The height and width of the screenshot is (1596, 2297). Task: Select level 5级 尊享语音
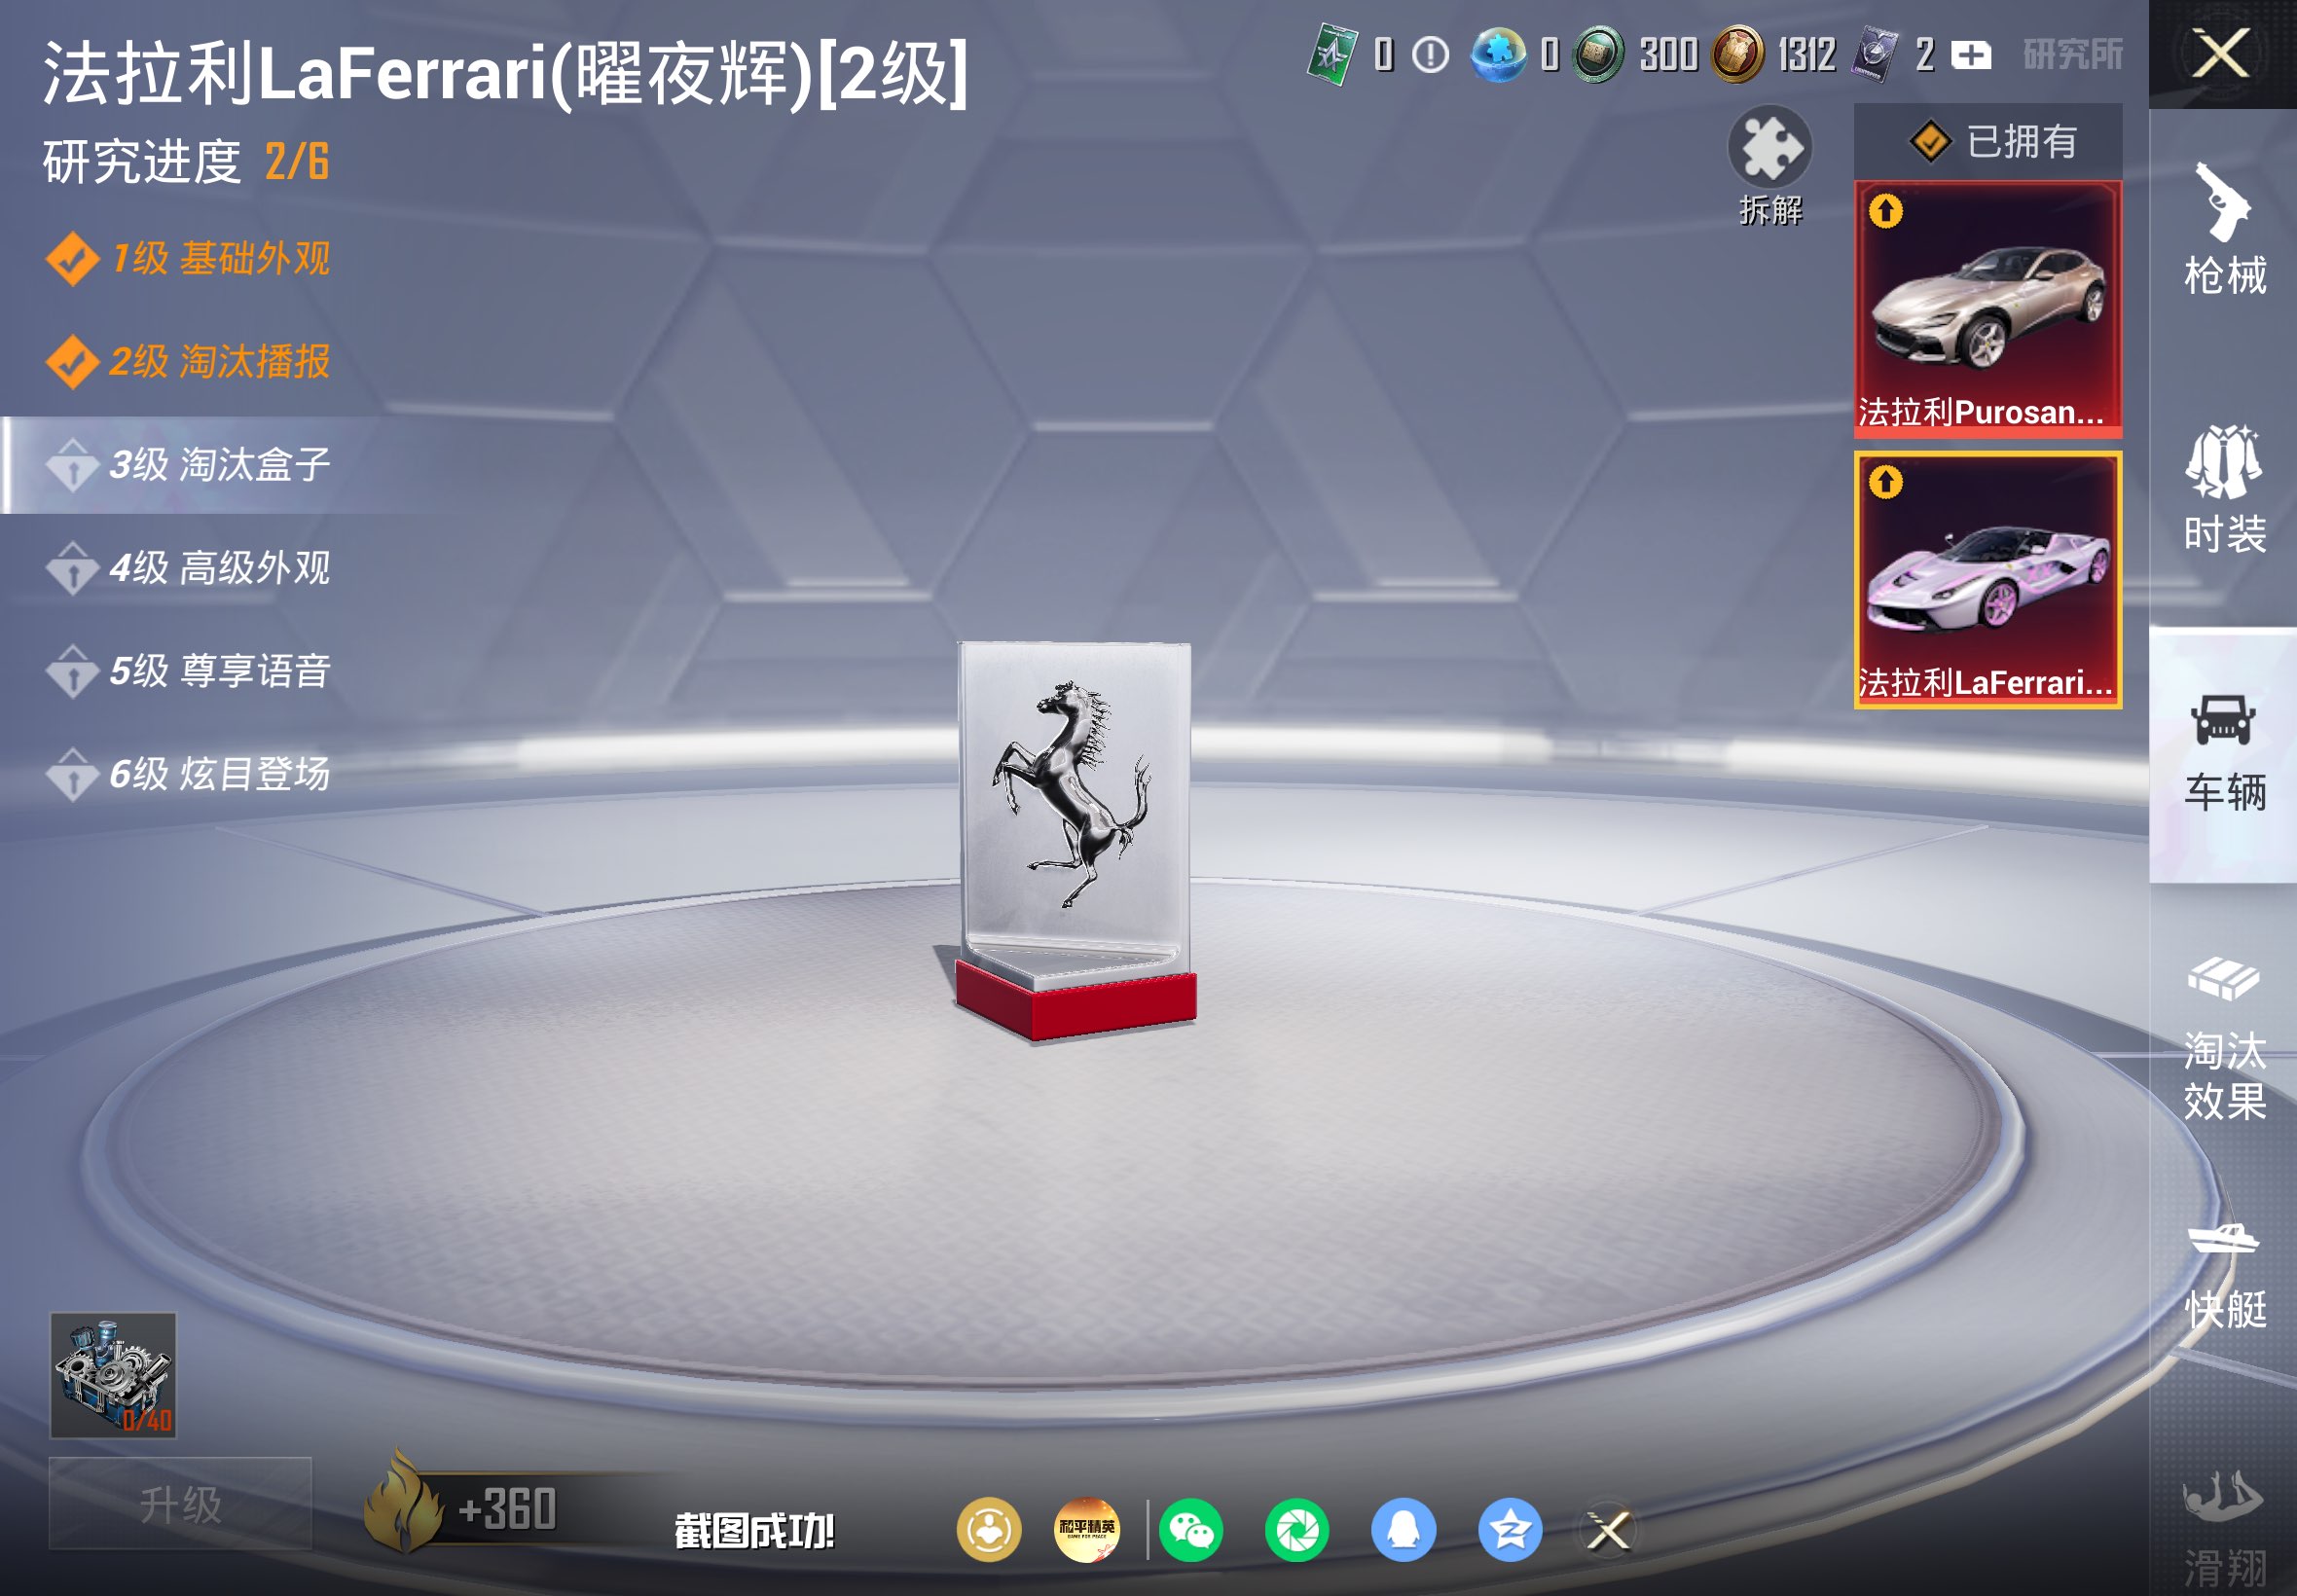tap(188, 671)
